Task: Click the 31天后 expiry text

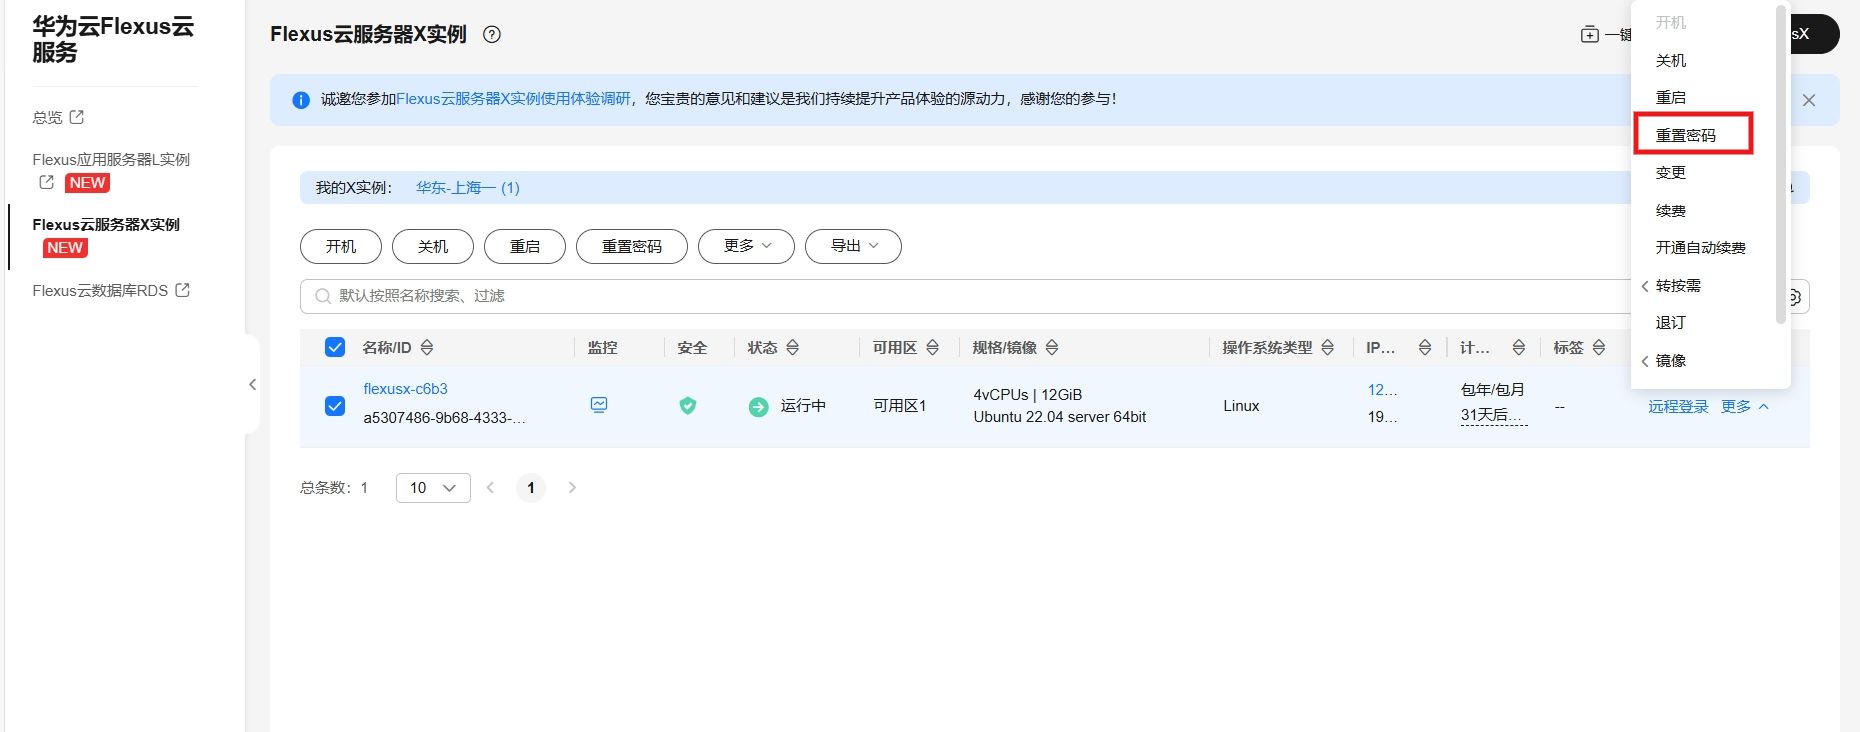Action: click(x=1493, y=415)
